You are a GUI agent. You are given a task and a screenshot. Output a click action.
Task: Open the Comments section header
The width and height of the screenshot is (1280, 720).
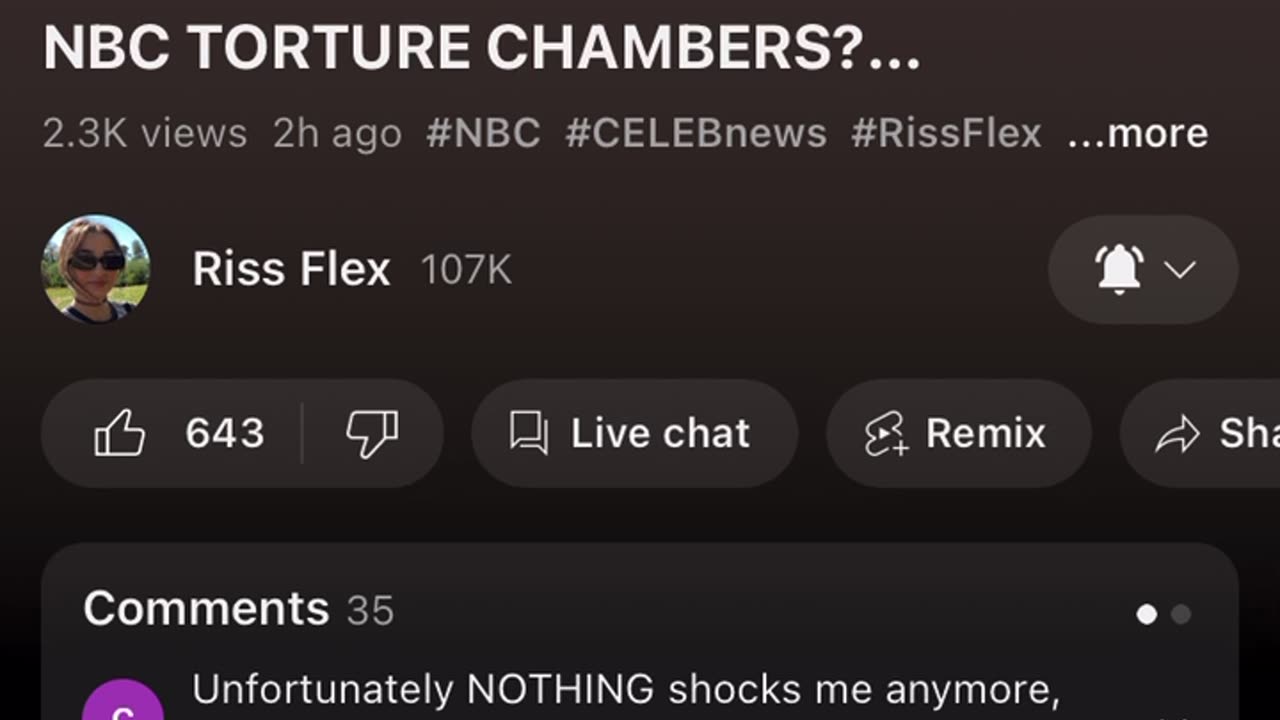tap(206, 608)
